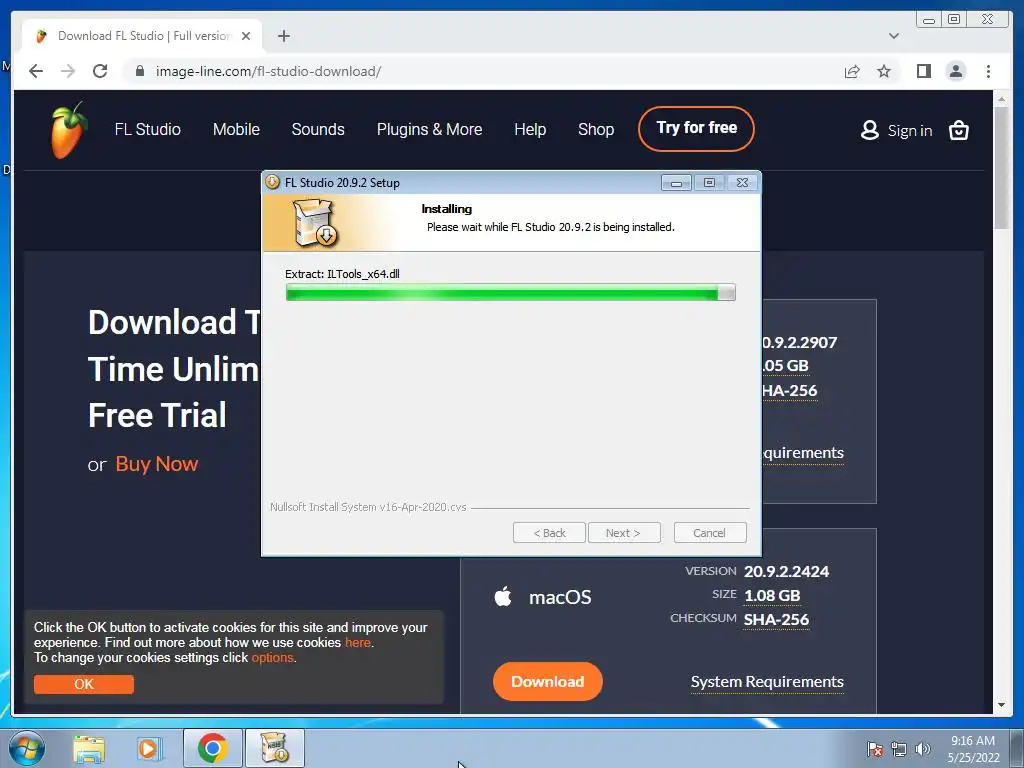Image resolution: width=1024 pixels, height=768 pixels.
Task: Open the Help nav menu
Action: pos(530,129)
